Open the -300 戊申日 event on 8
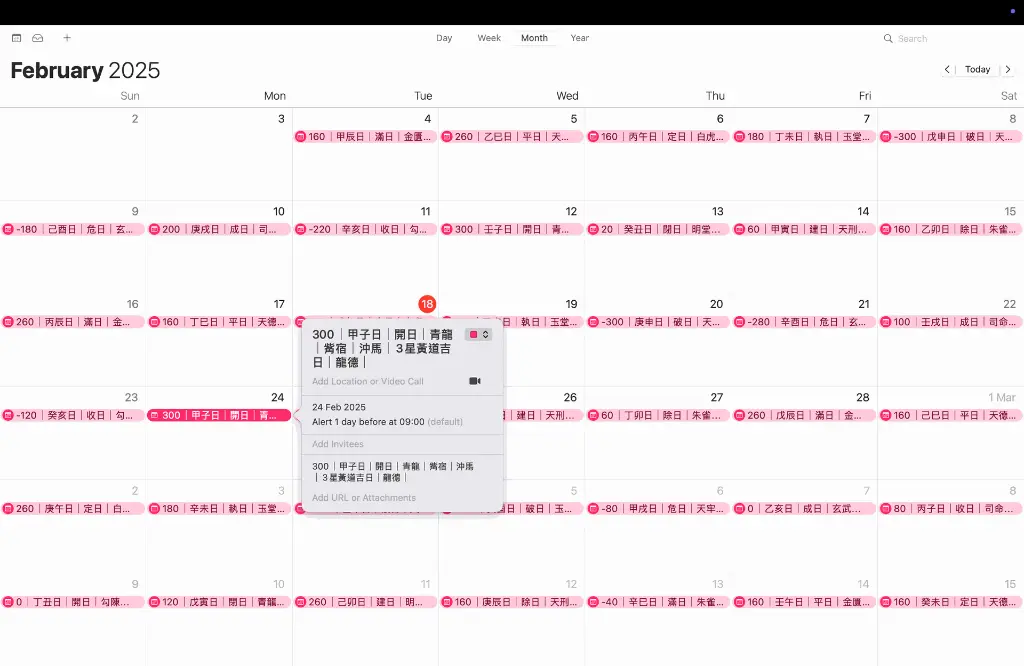Image resolution: width=1024 pixels, height=666 pixels. (950, 136)
